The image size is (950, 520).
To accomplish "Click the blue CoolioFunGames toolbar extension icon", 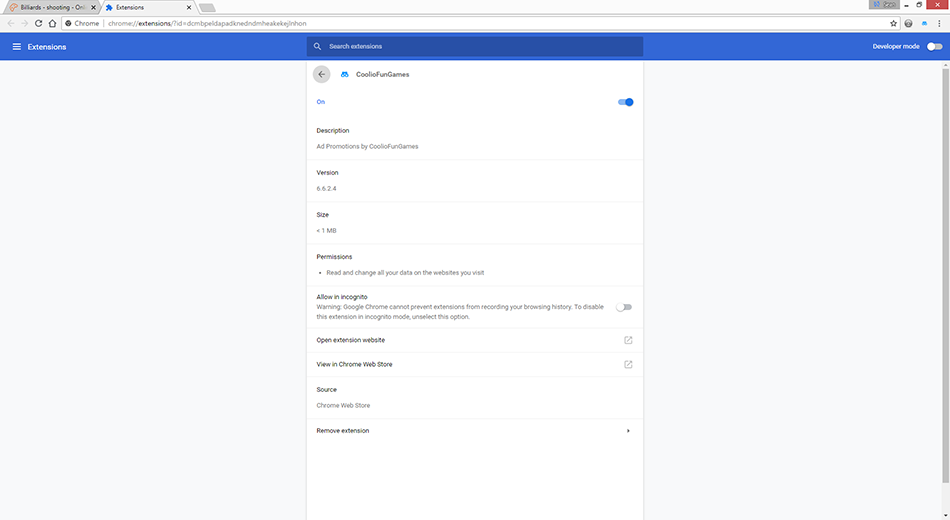I will click(x=924, y=23).
